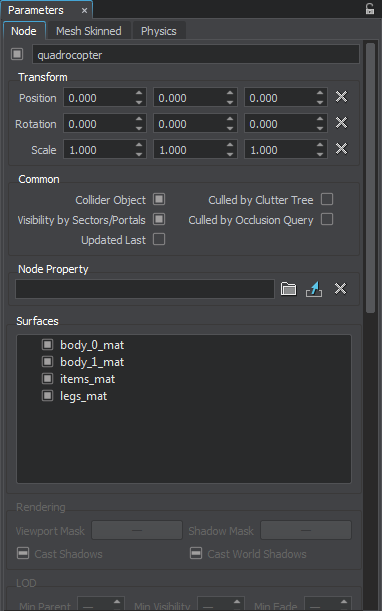
Task: Click the quadrocopter node name field
Action: click(196, 55)
